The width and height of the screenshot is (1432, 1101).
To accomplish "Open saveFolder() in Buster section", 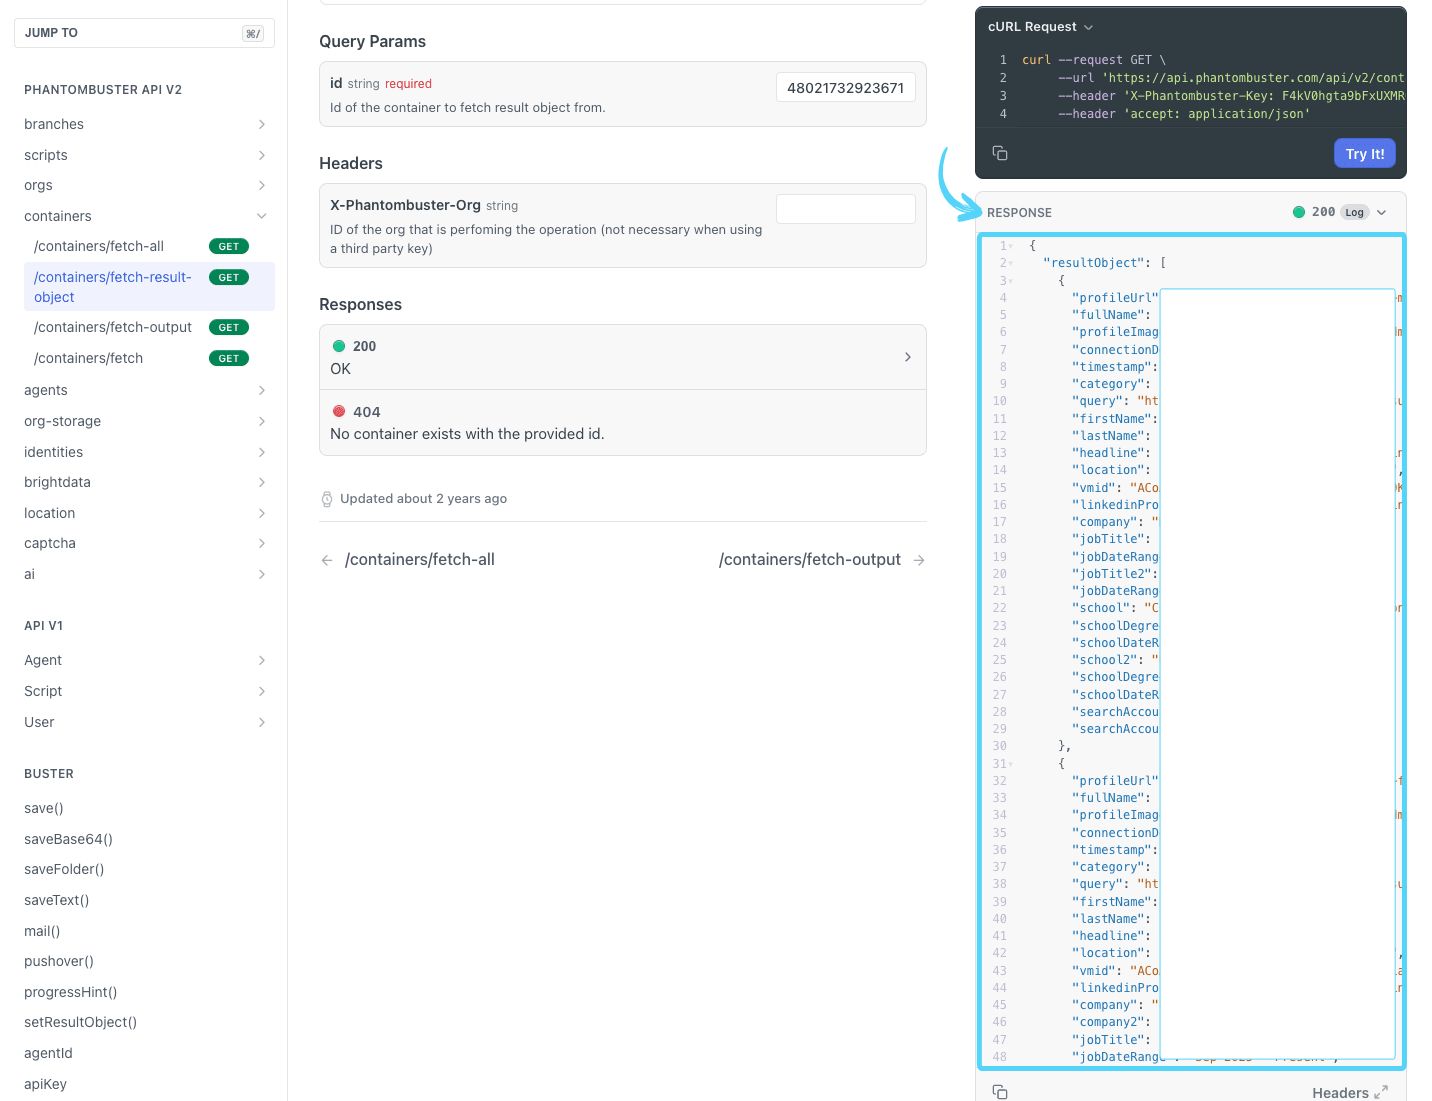I will [x=64, y=869].
